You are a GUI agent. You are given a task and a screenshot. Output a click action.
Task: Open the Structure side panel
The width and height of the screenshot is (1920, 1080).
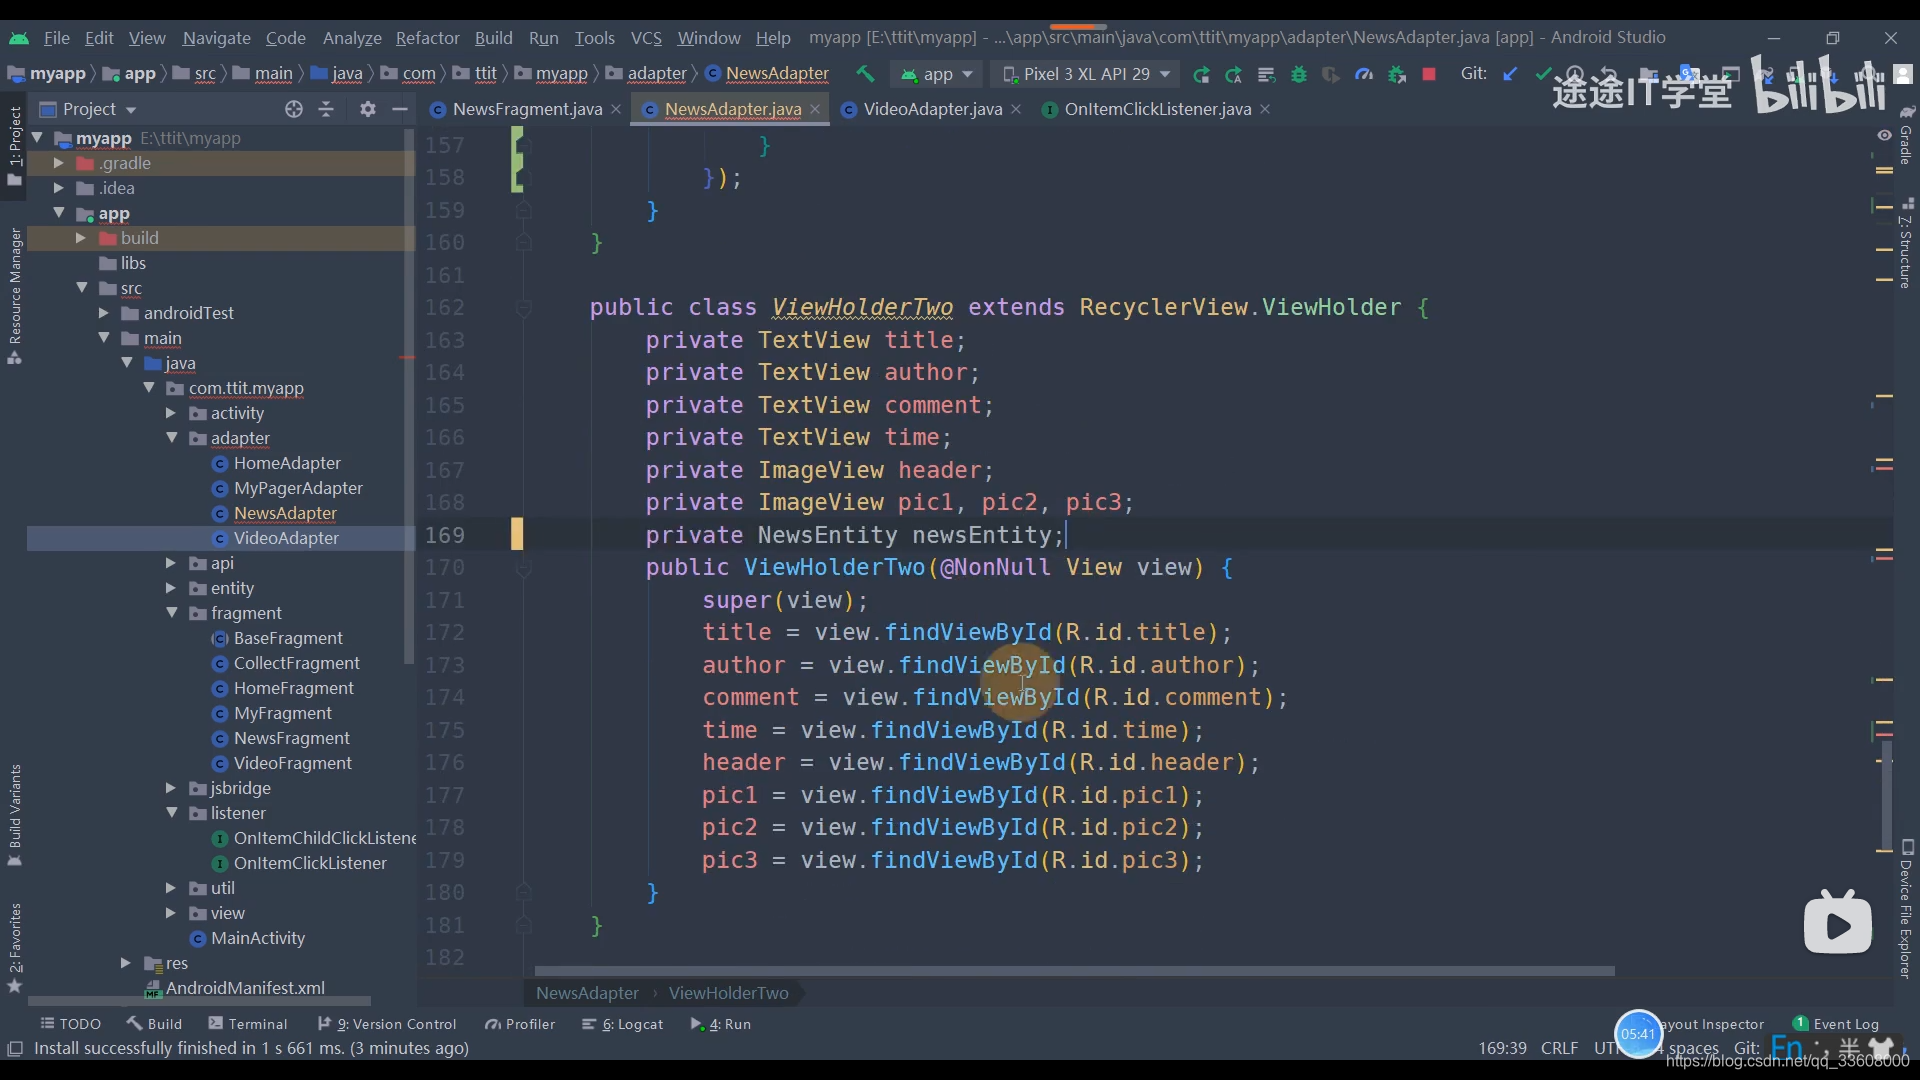1906,243
